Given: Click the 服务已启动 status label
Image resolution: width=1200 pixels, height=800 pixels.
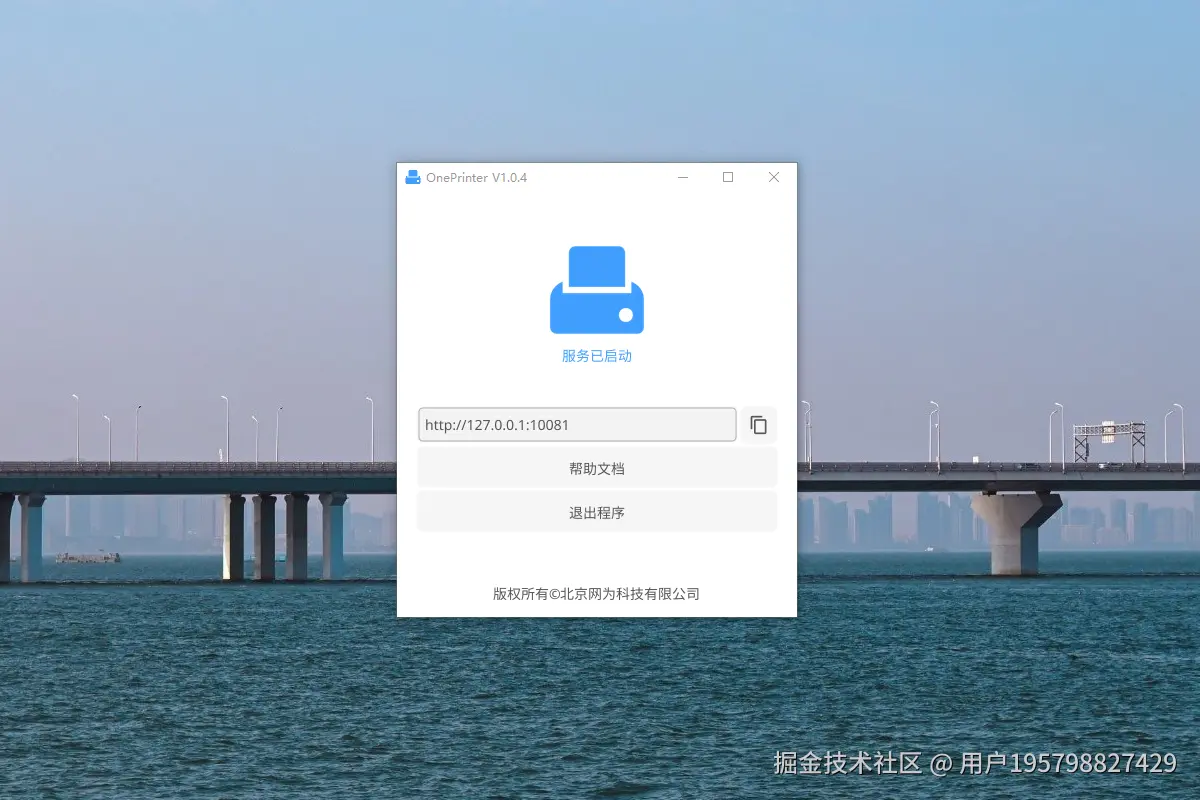Looking at the screenshot, I should [596, 356].
